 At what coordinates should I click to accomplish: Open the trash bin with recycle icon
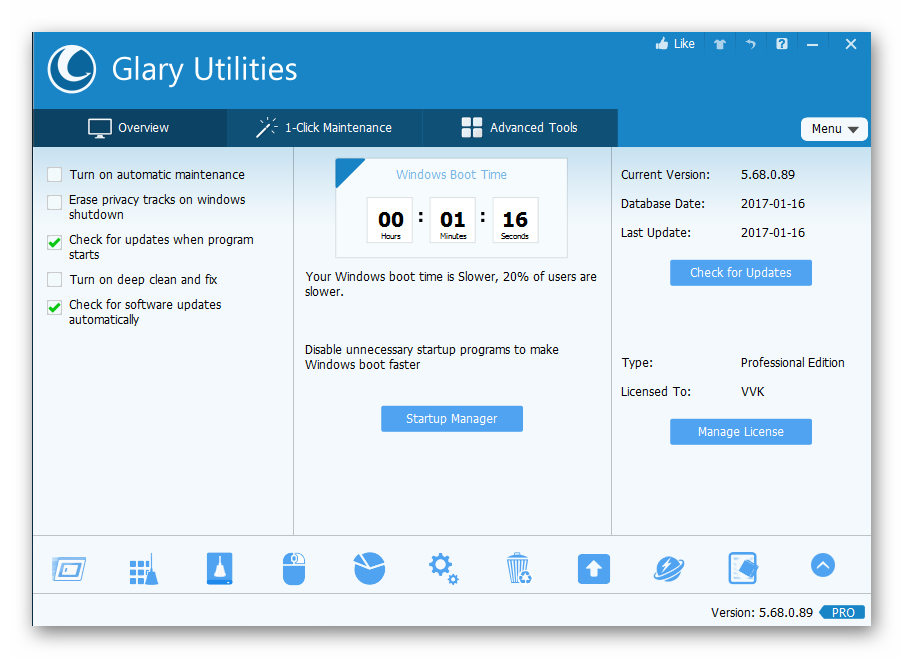[518, 568]
